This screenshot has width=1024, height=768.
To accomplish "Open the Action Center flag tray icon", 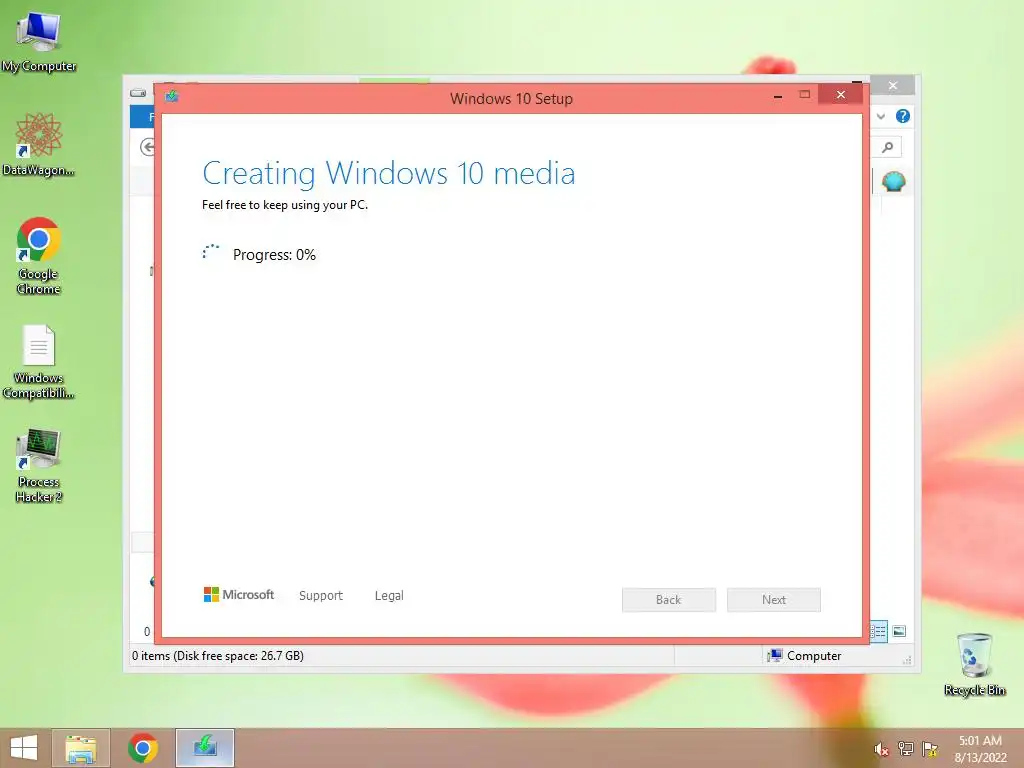I will click(x=930, y=749).
